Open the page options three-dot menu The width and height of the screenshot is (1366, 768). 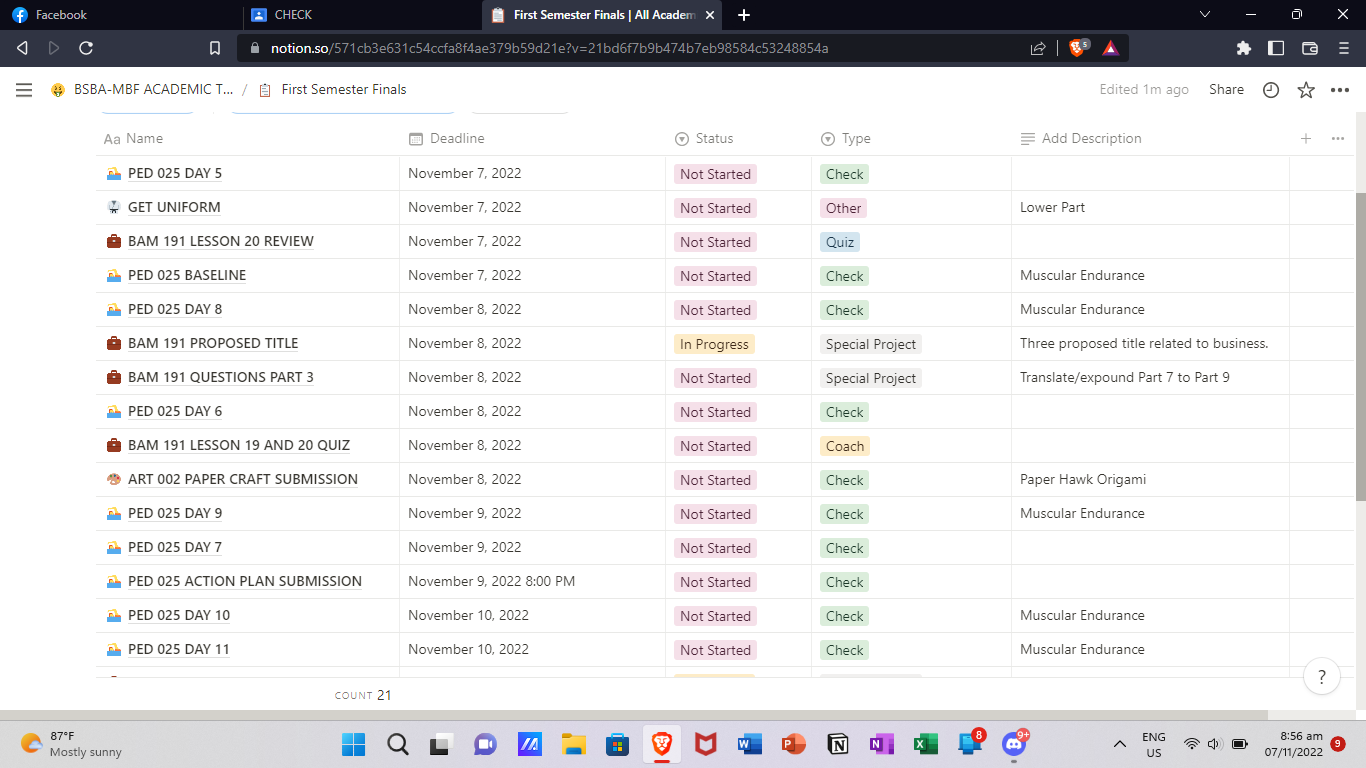[1340, 90]
